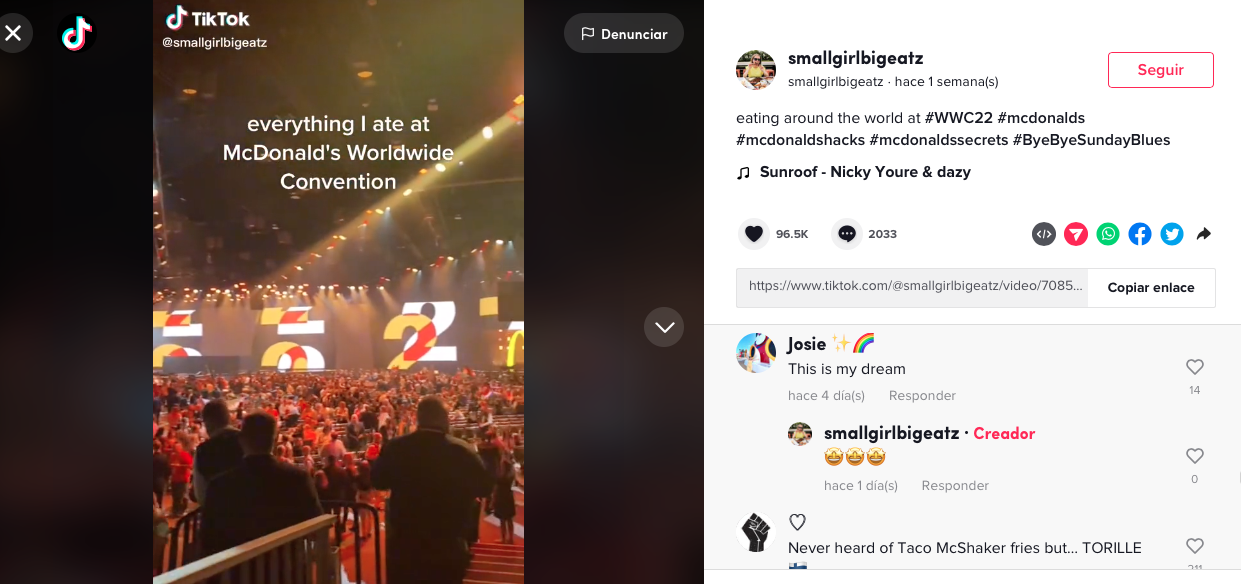Viewport: 1241px width, 584px height.
Task: Share video on Twitter icon
Action: [1172, 234]
